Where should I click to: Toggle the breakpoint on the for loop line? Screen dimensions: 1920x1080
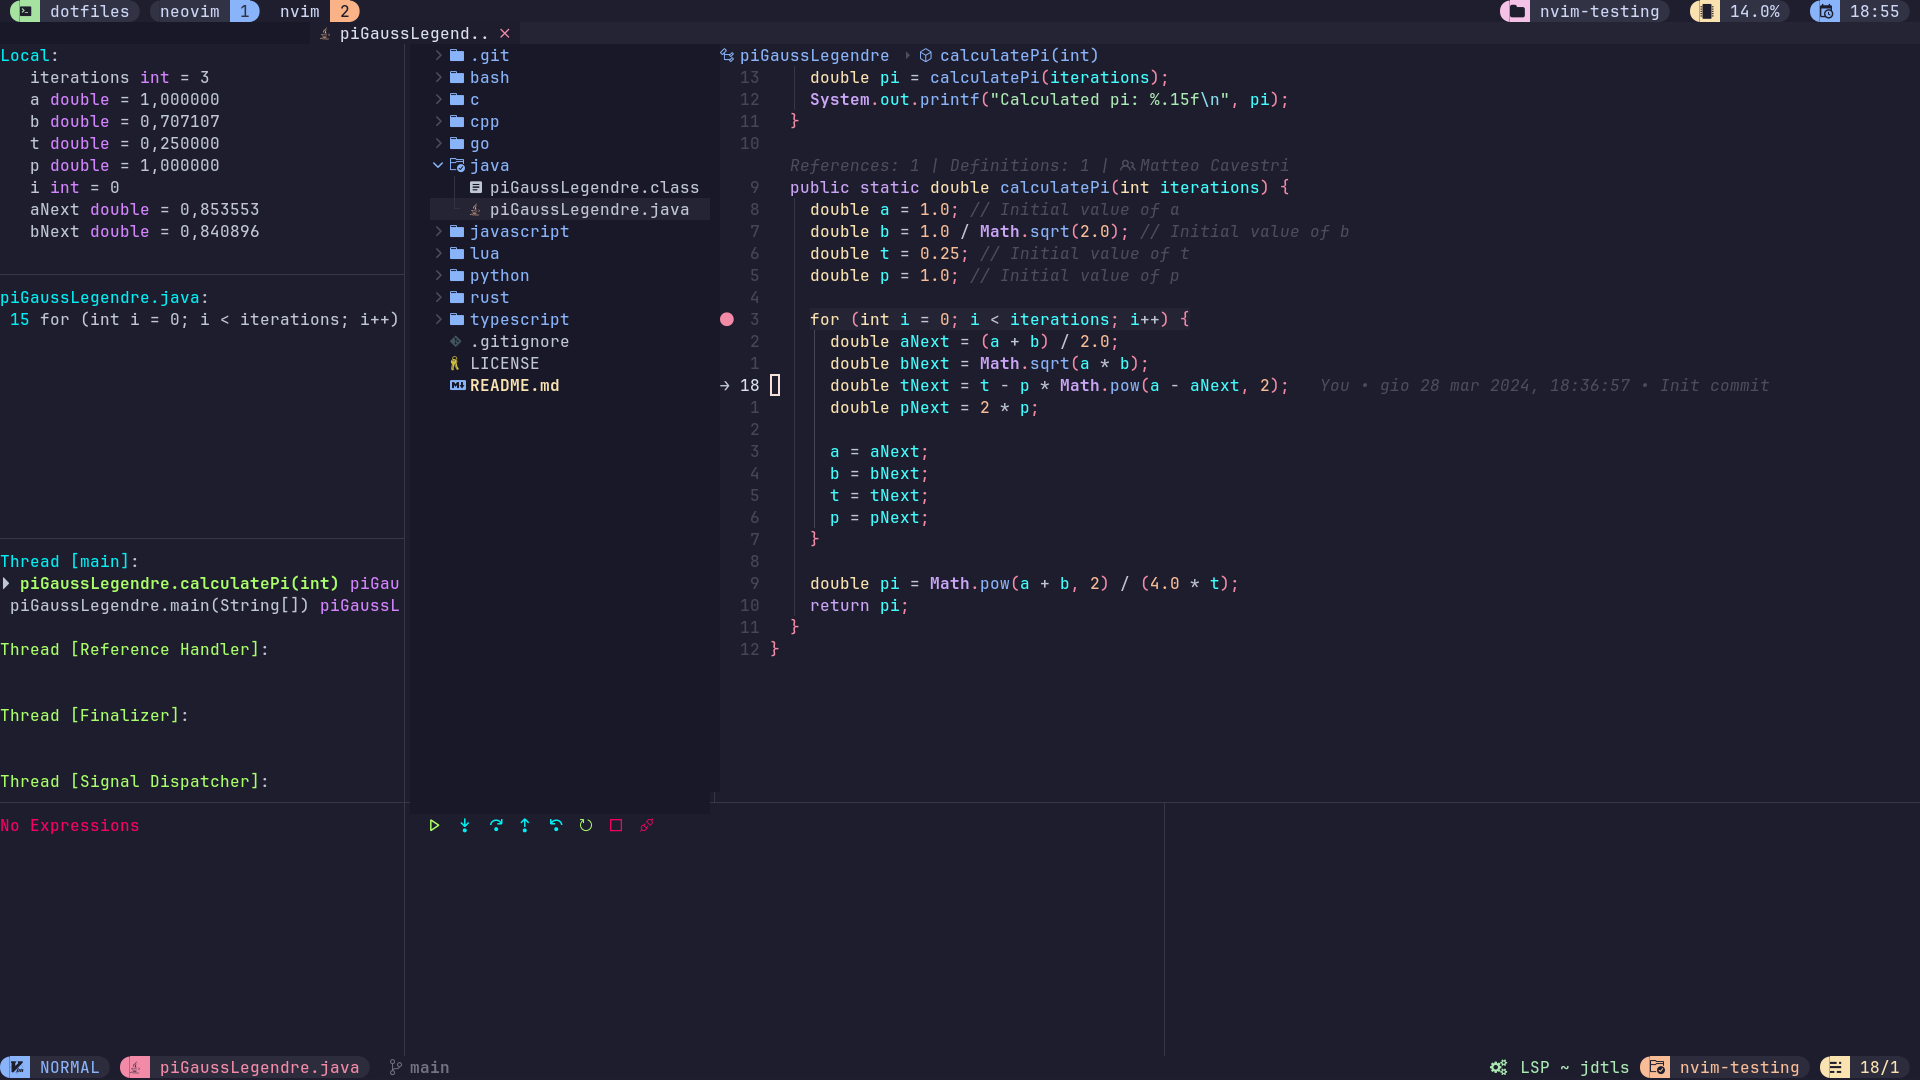(x=727, y=319)
